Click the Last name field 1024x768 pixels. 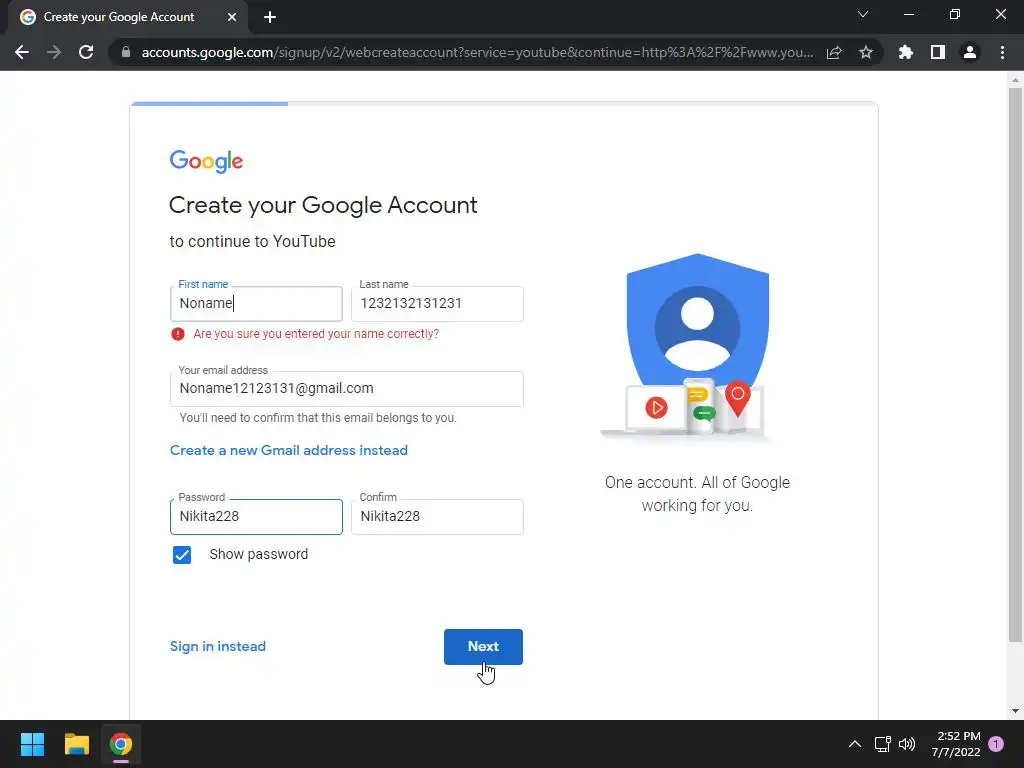click(x=437, y=304)
